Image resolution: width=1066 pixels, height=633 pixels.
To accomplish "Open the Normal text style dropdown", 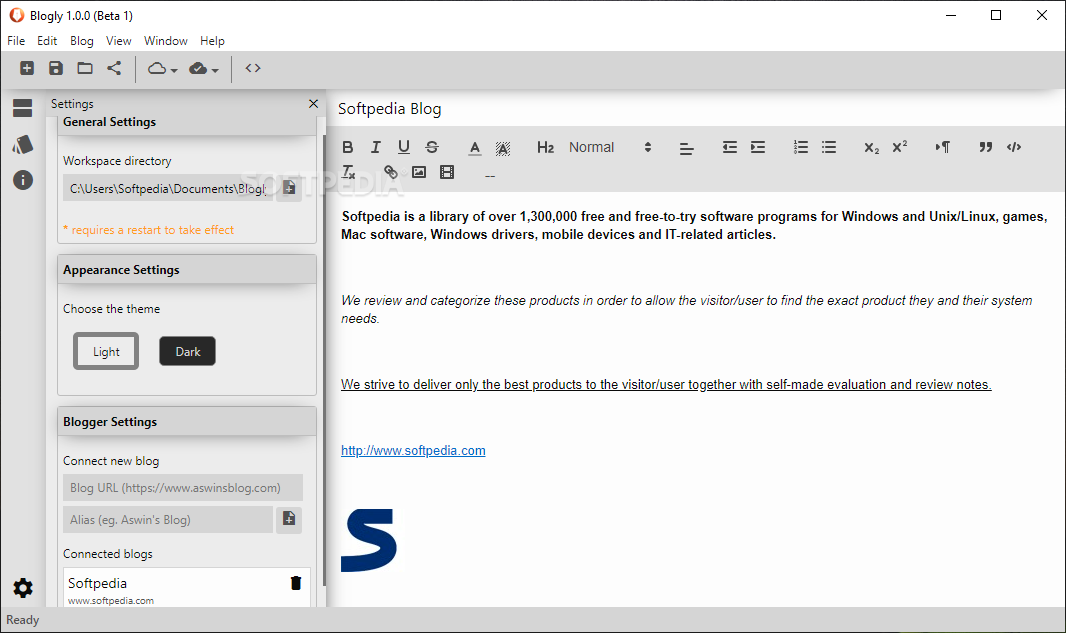I will (x=610, y=147).
